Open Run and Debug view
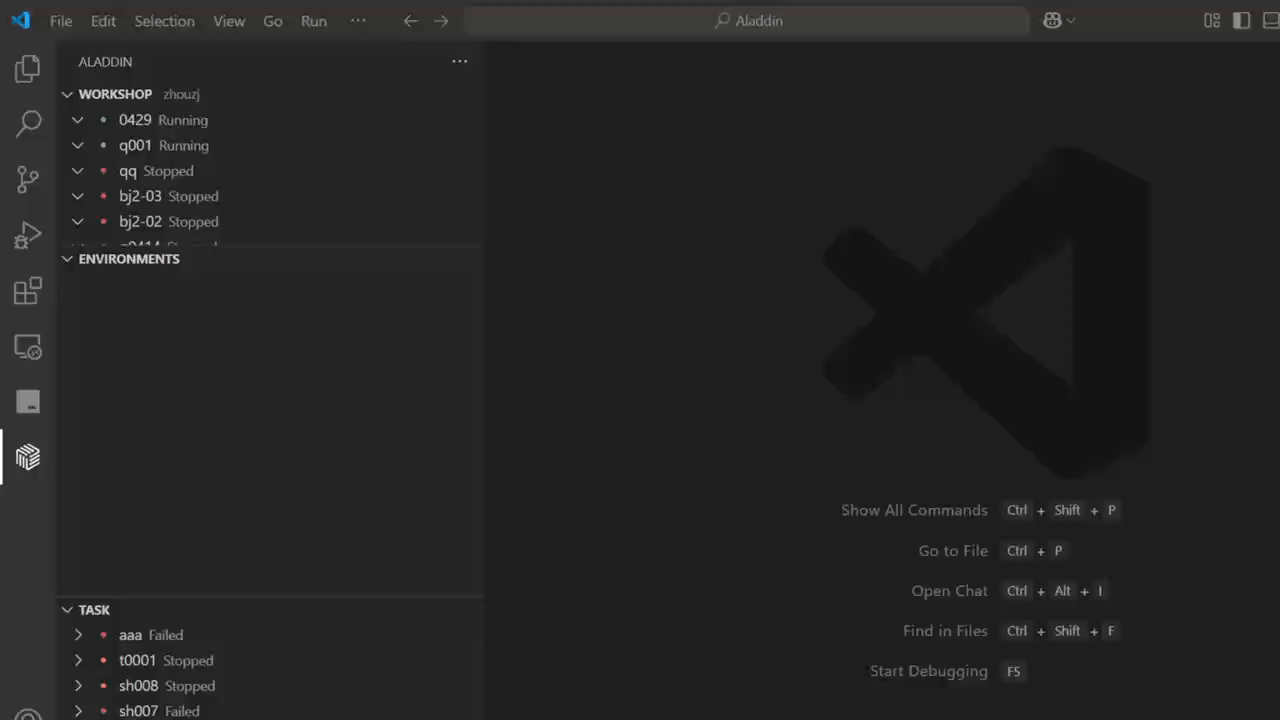The image size is (1280, 720). (28, 235)
